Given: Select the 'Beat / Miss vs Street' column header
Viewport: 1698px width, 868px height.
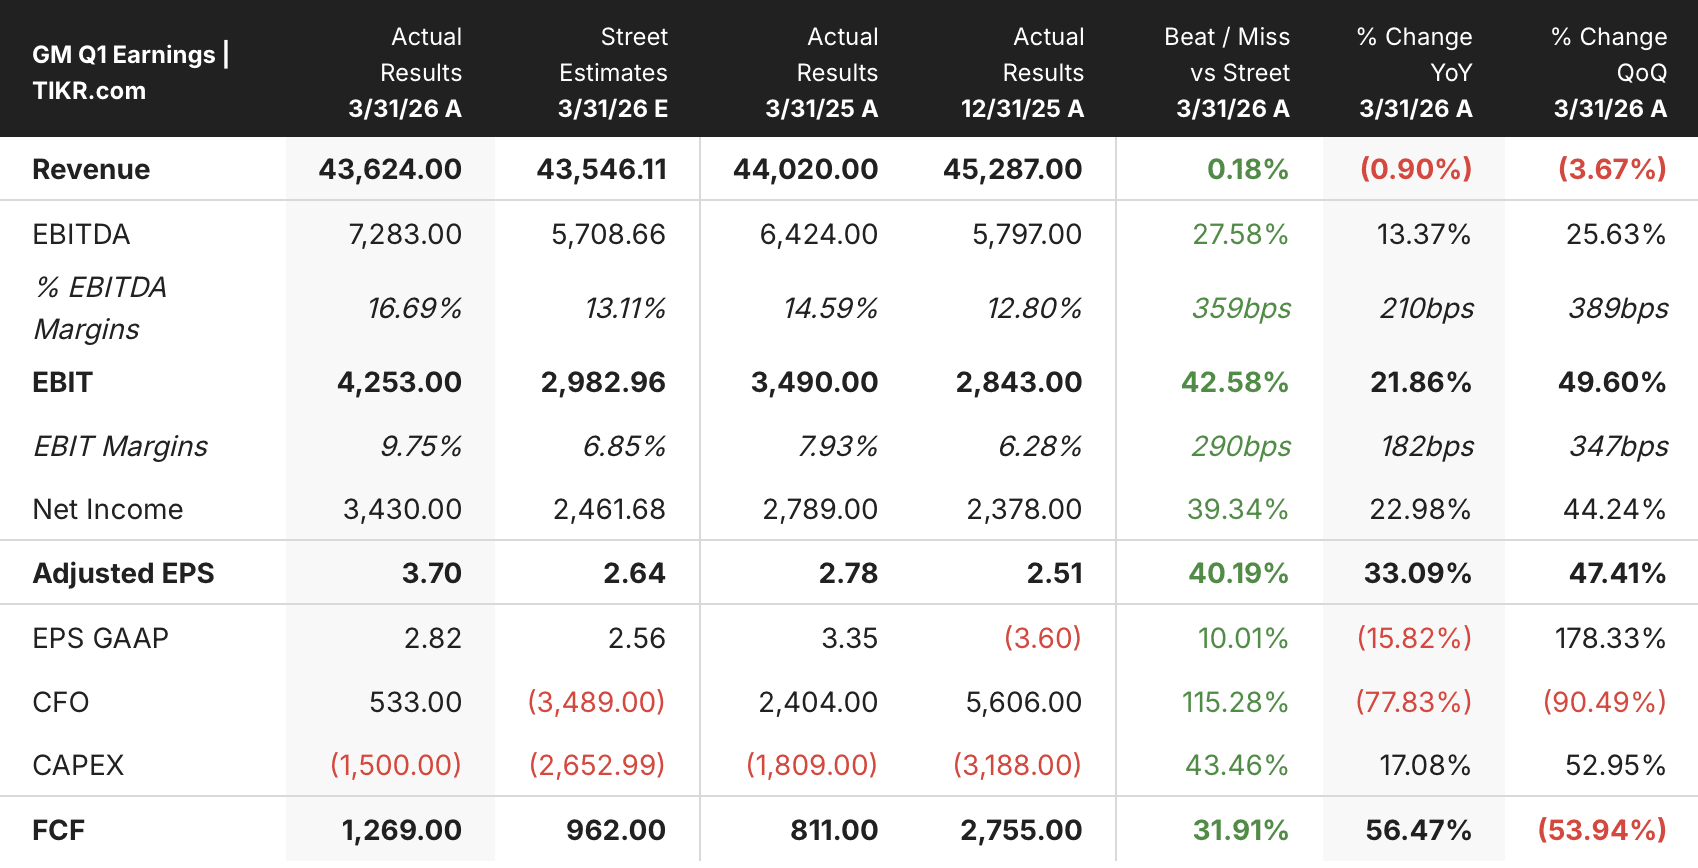Looking at the screenshot, I should pyautogui.click(x=1228, y=72).
